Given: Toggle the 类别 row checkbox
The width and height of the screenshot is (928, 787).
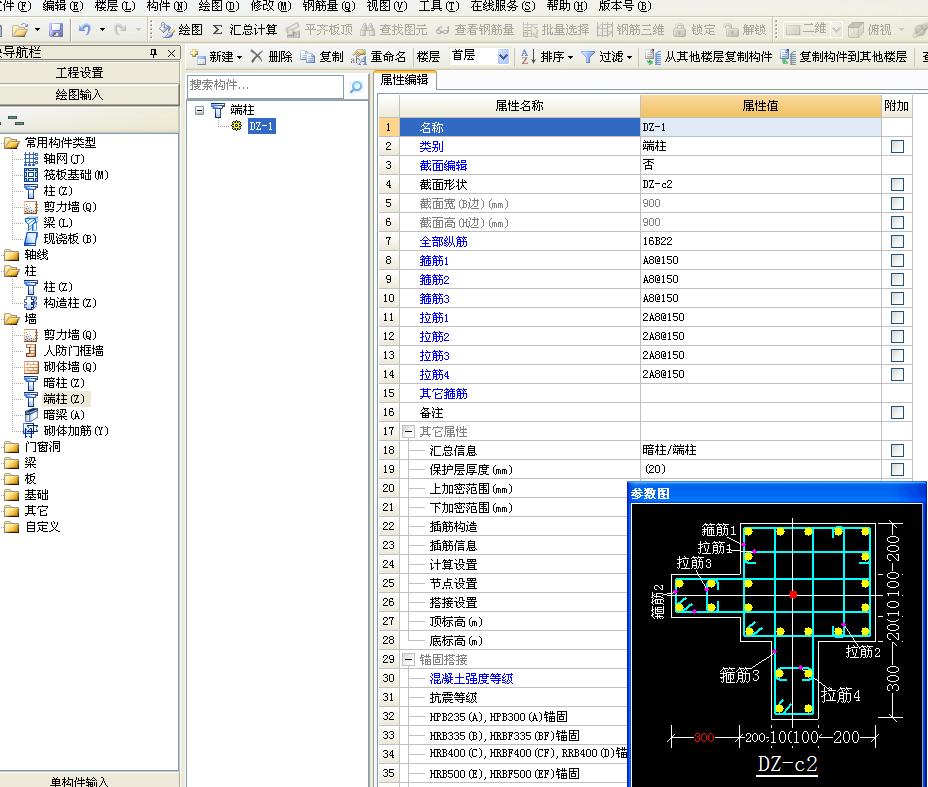Looking at the screenshot, I should (897, 146).
